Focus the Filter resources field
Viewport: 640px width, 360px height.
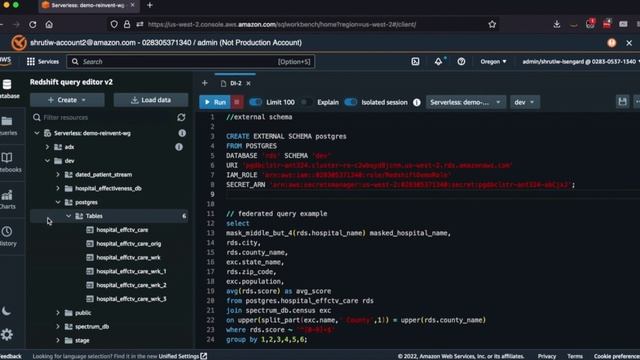click(x=103, y=118)
